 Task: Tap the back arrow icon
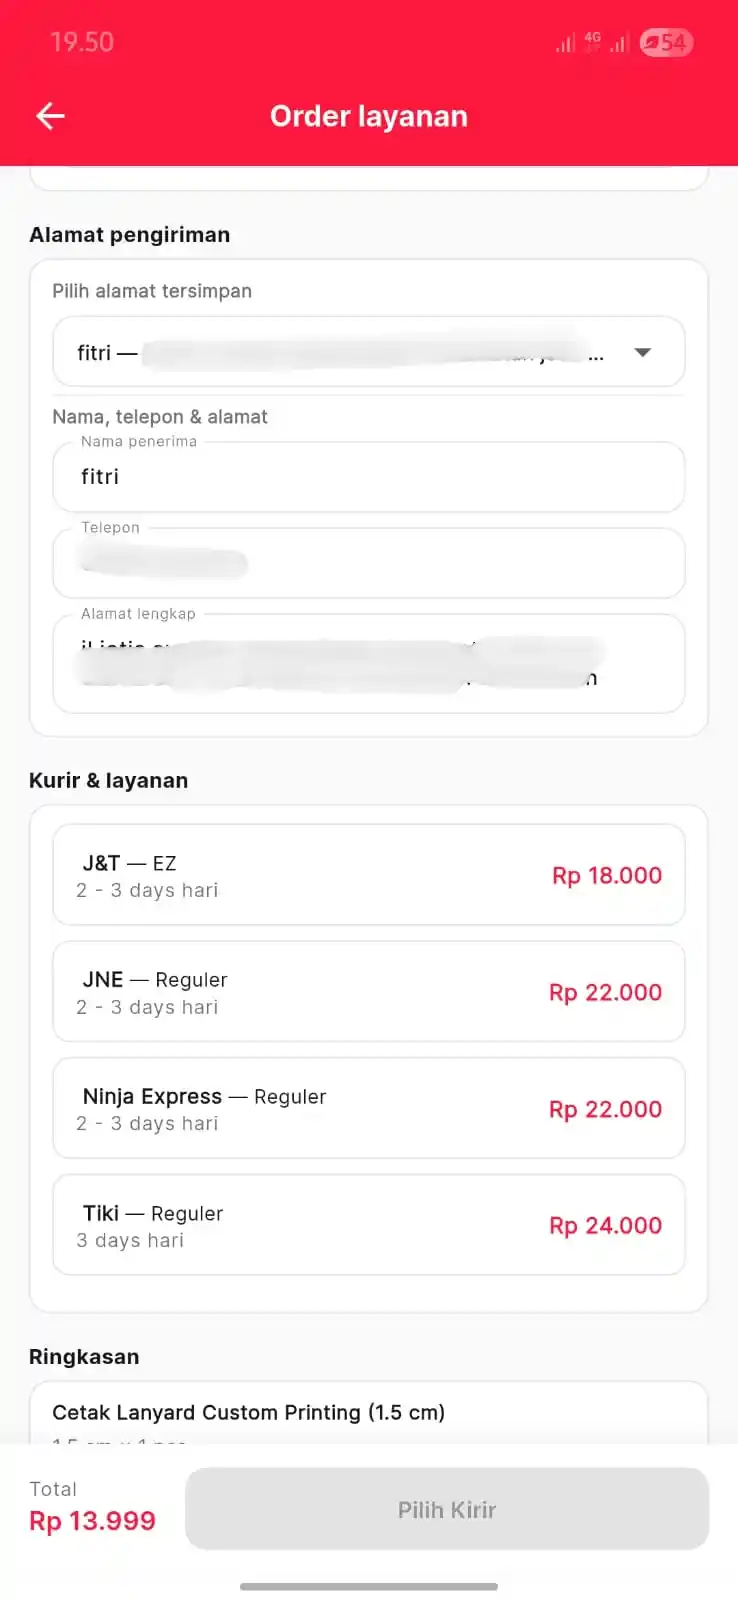tap(50, 116)
